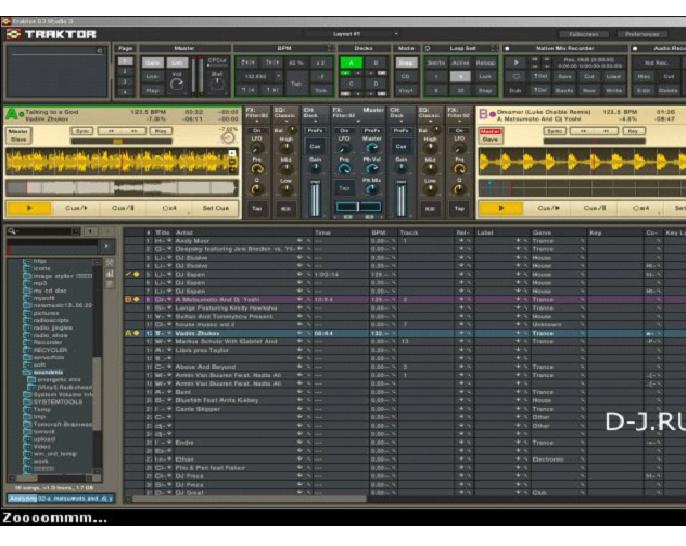The image size is (686, 546).
Task: Click Deck B filter Q knob
Action: pyautogui.click(x=459, y=189)
